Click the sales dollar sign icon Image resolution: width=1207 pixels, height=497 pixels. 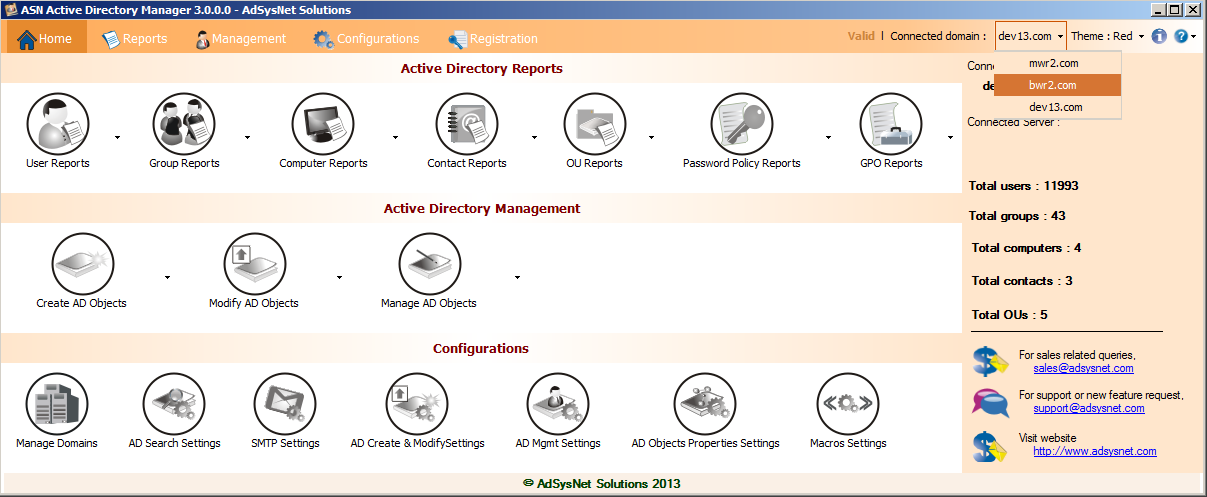click(991, 361)
